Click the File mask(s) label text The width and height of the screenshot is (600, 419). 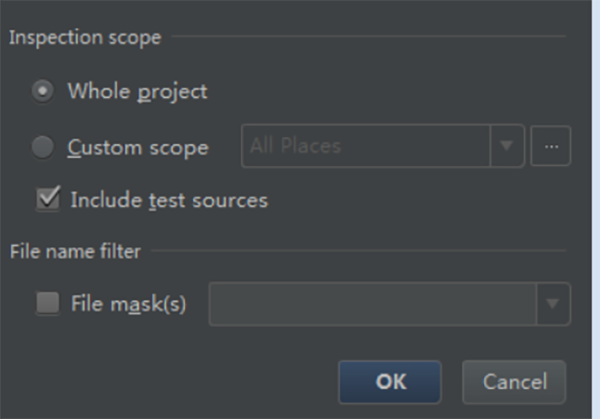click(x=129, y=304)
